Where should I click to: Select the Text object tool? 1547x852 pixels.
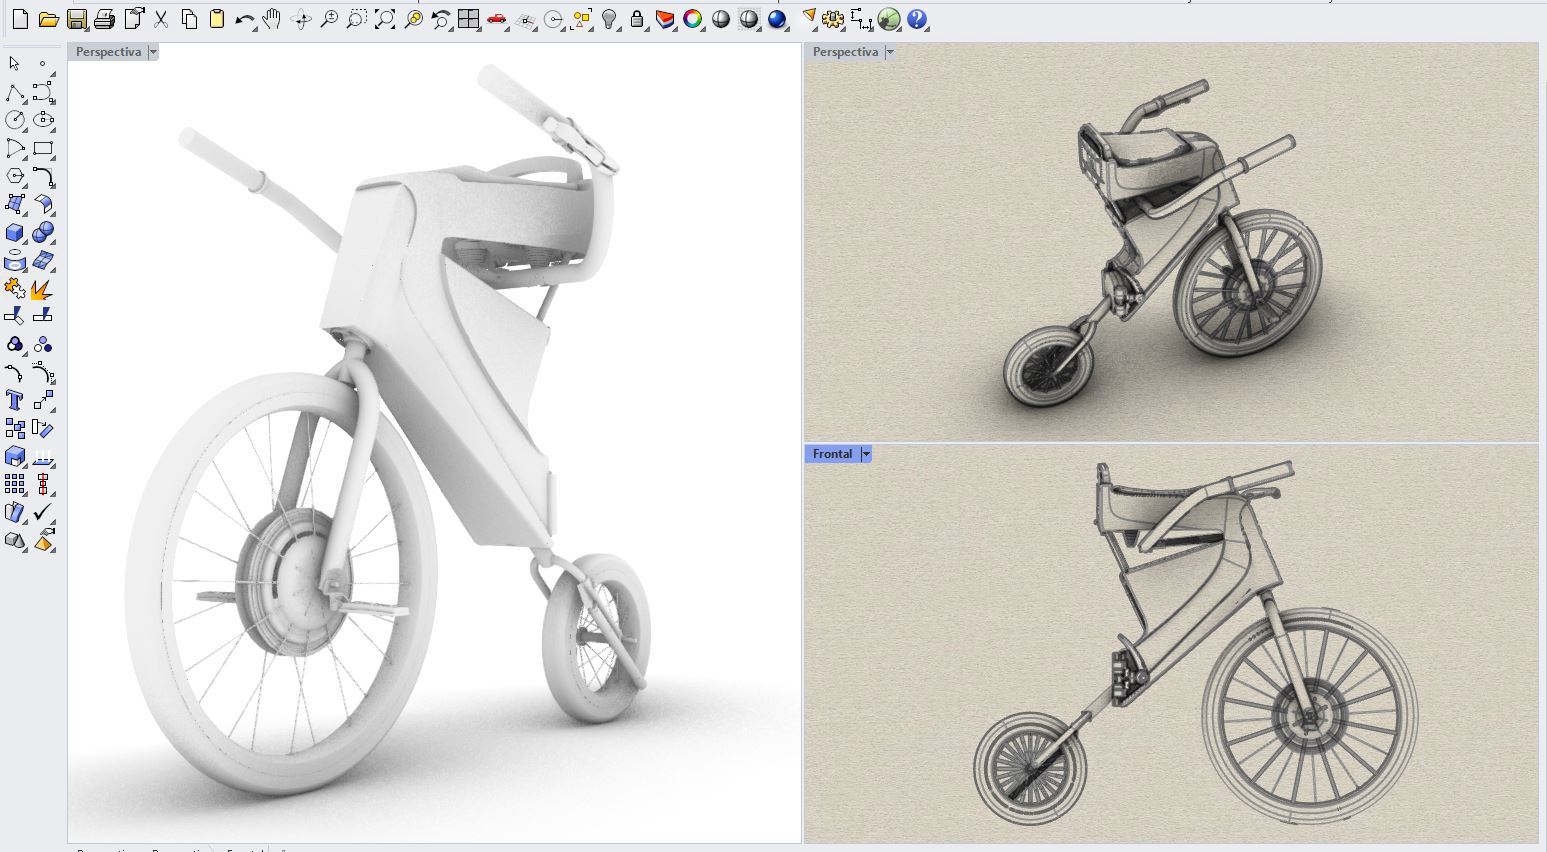[15, 401]
